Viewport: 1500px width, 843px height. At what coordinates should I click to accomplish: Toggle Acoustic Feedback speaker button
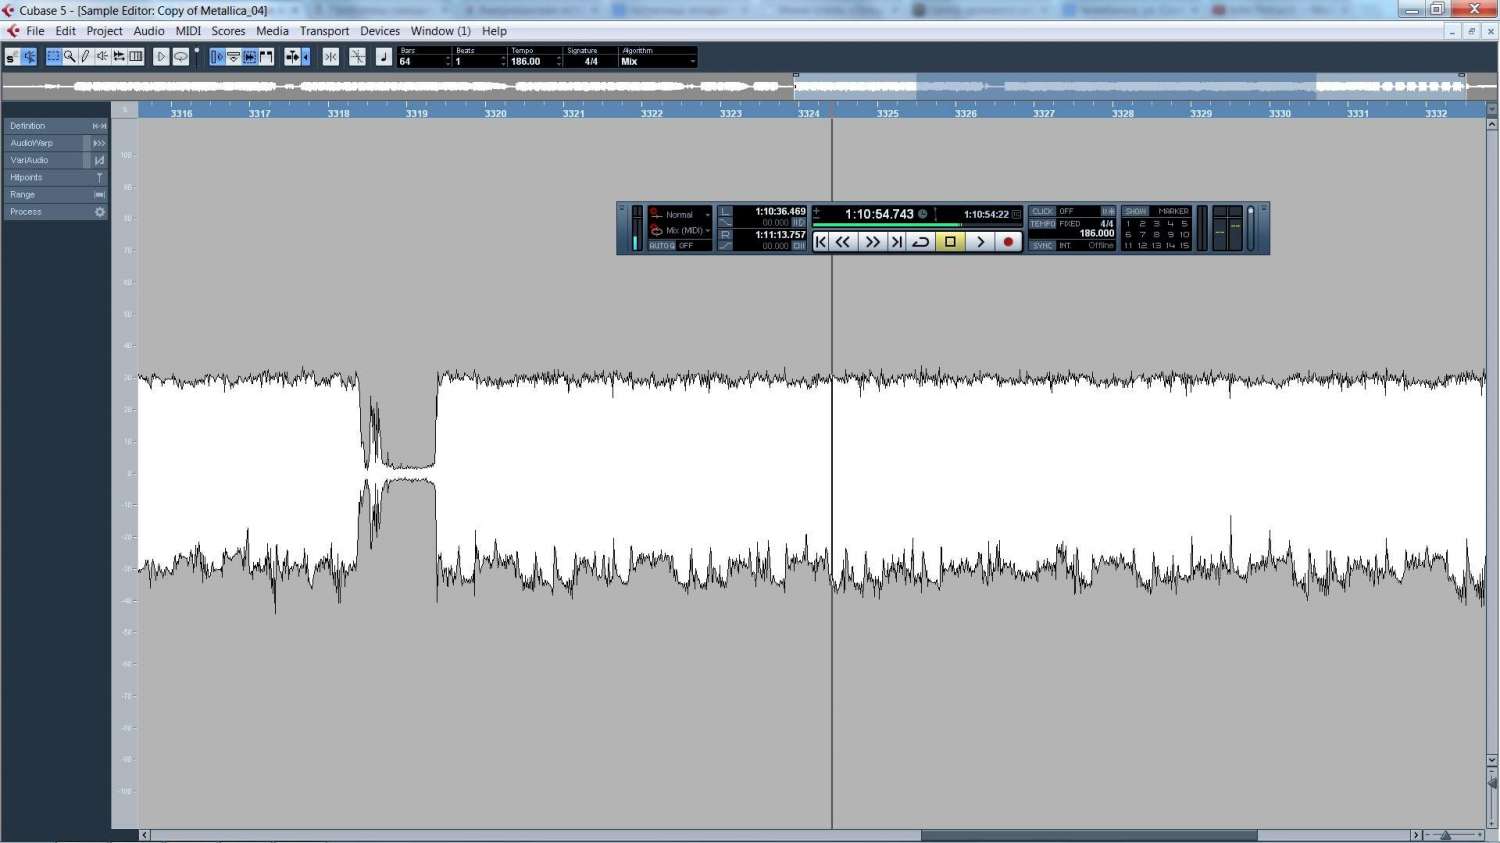[x=29, y=57]
